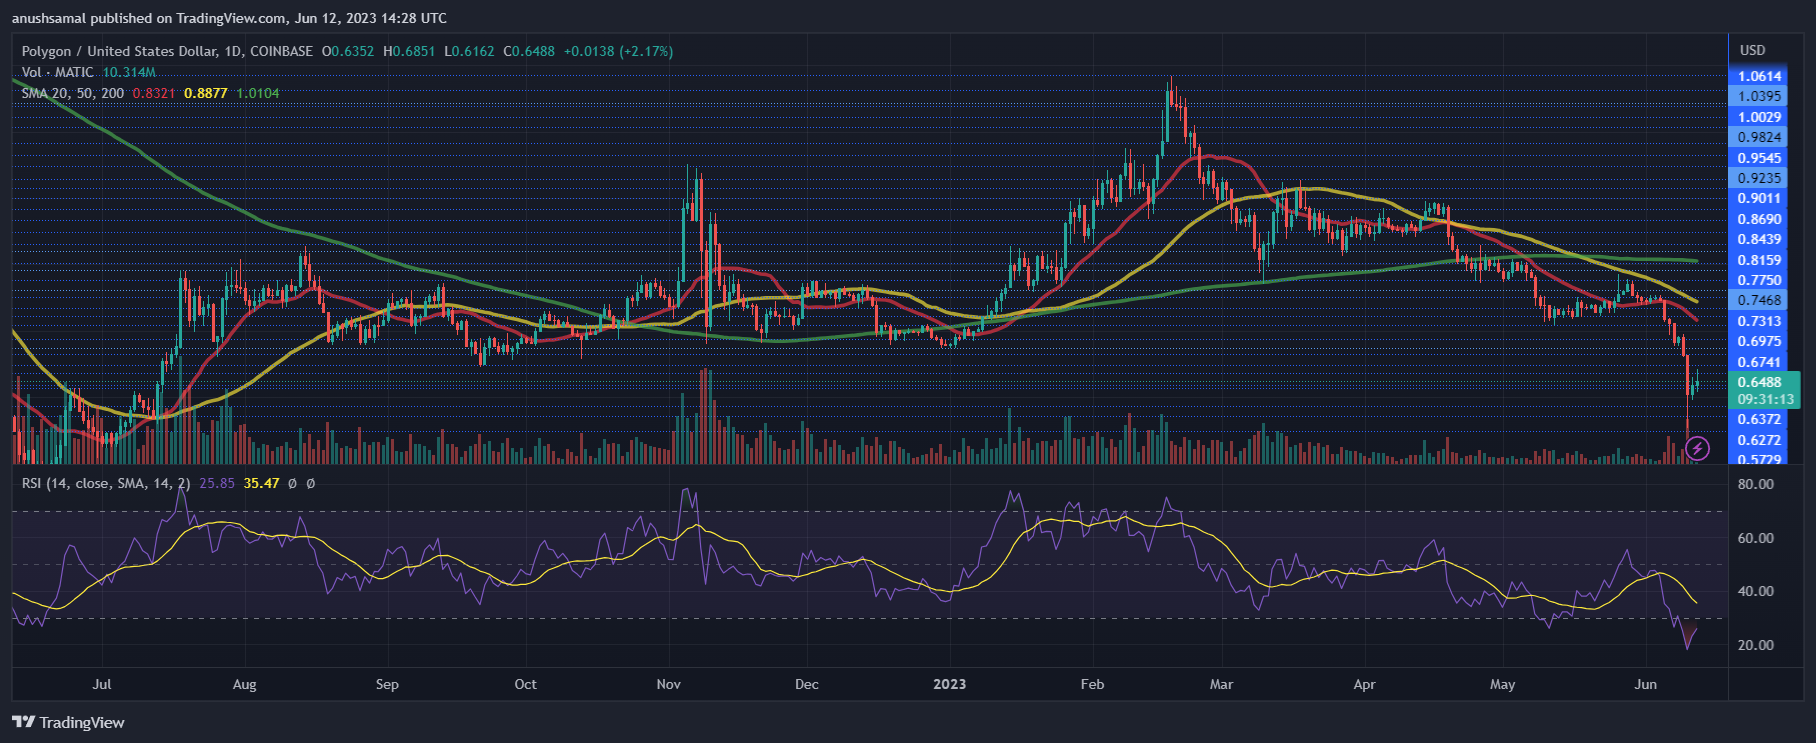
Task: Click the SMA 20, 50, 200 indicator label
Action: (x=73, y=93)
